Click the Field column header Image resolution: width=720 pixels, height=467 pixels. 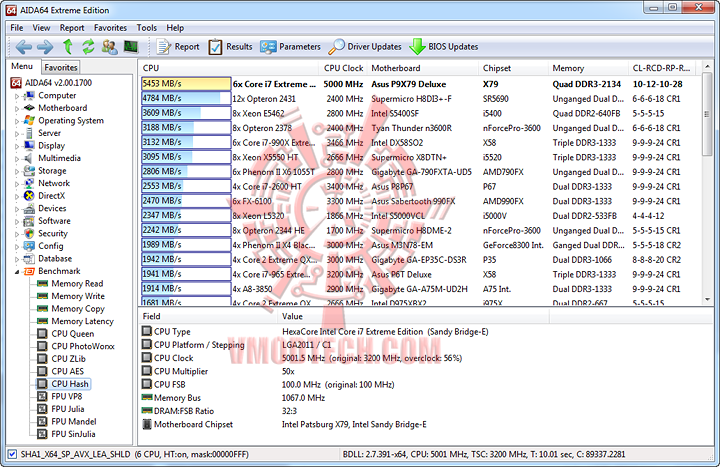pyautogui.click(x=208, y=316)
